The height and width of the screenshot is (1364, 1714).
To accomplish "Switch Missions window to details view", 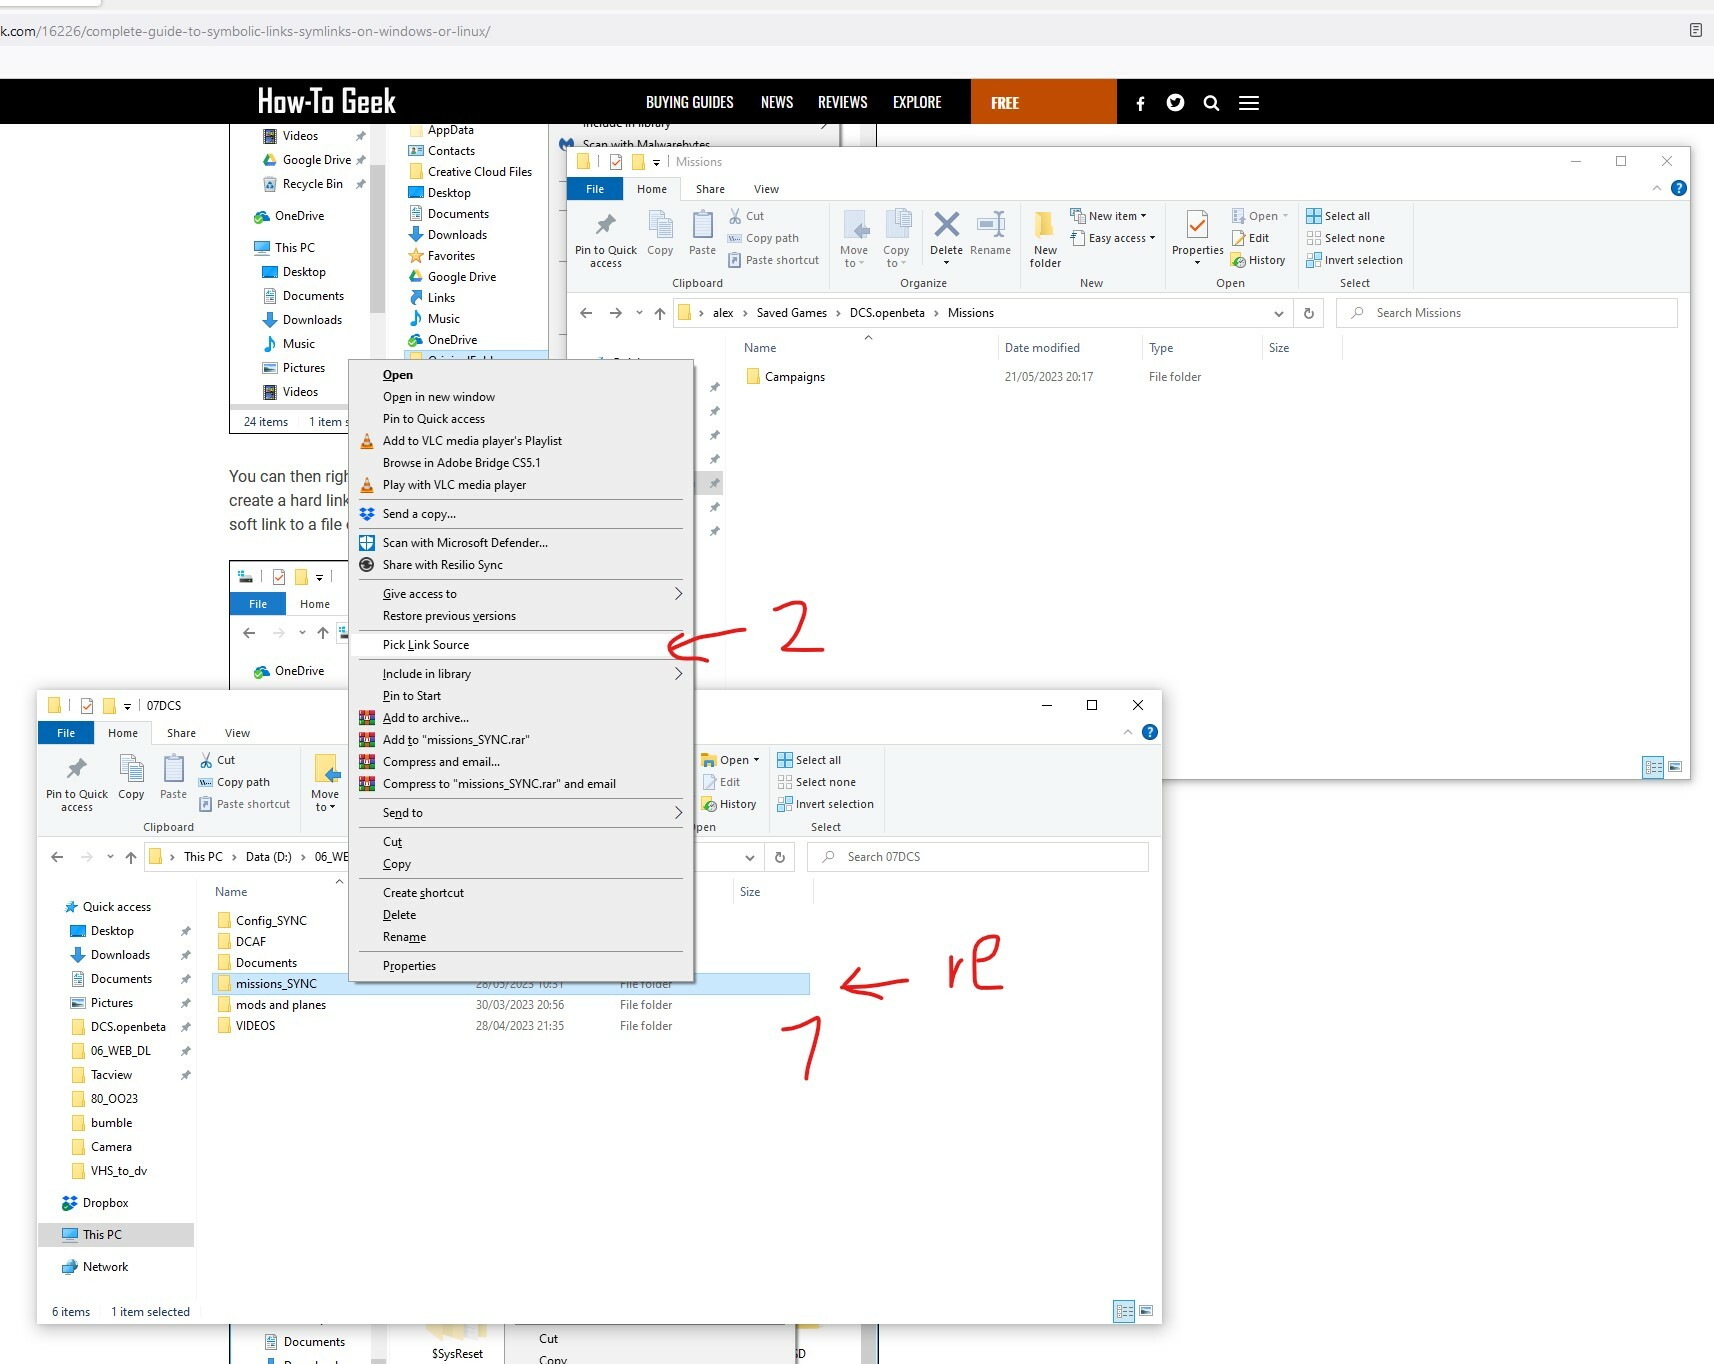I will tap(1653, 767).
